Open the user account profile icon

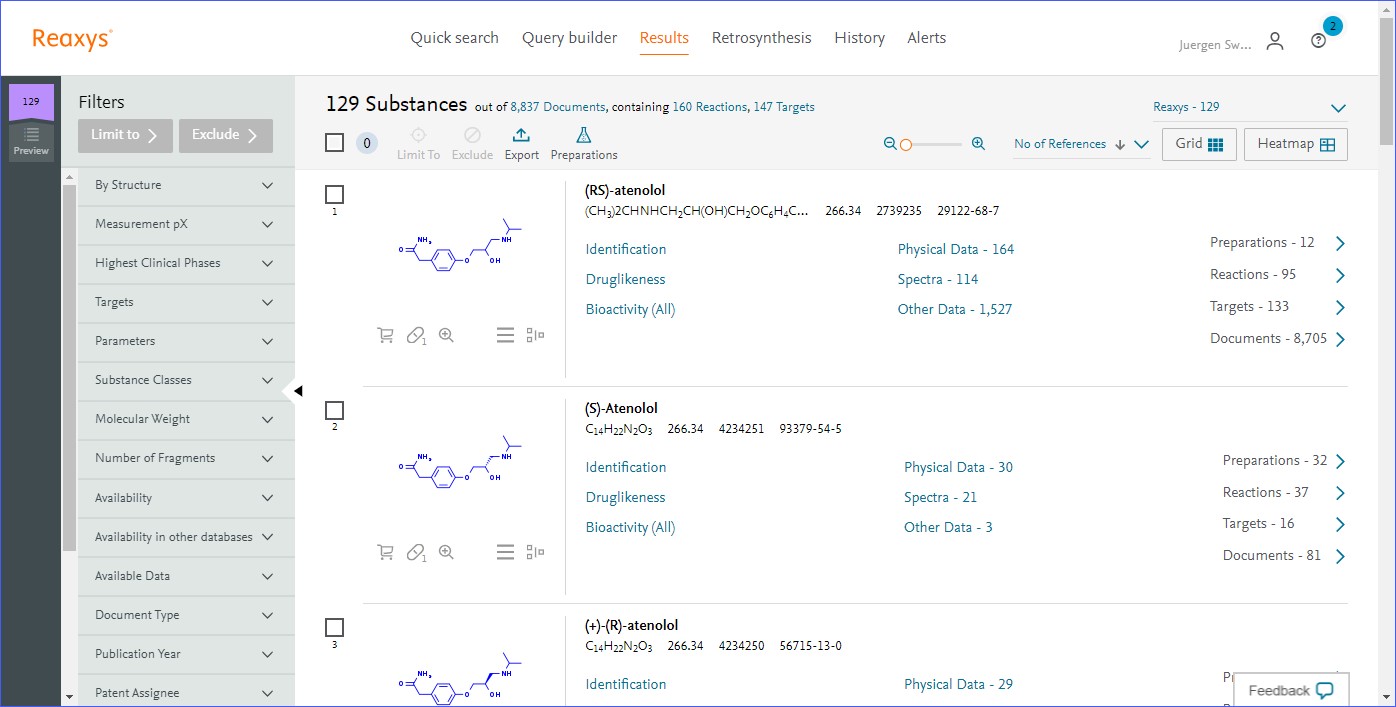1274,41
